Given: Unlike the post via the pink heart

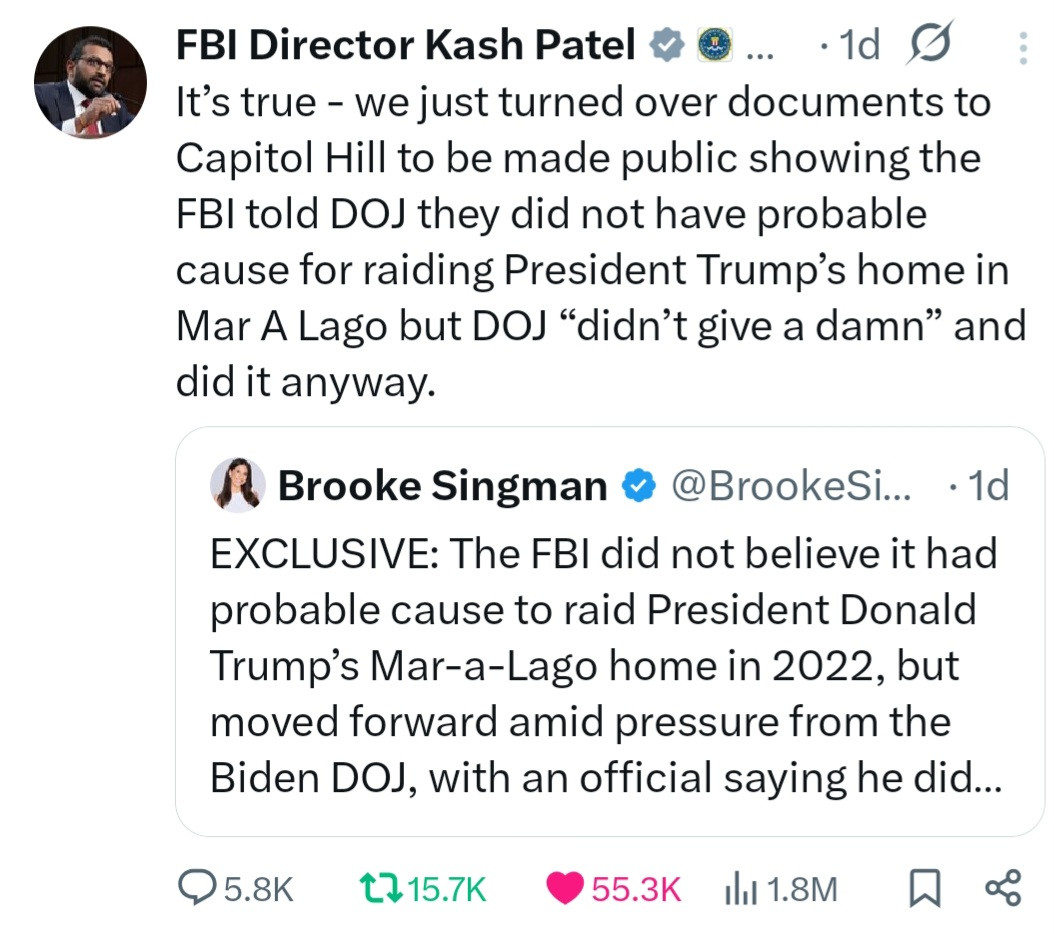Looking at the screenshot, I should 566,887.
